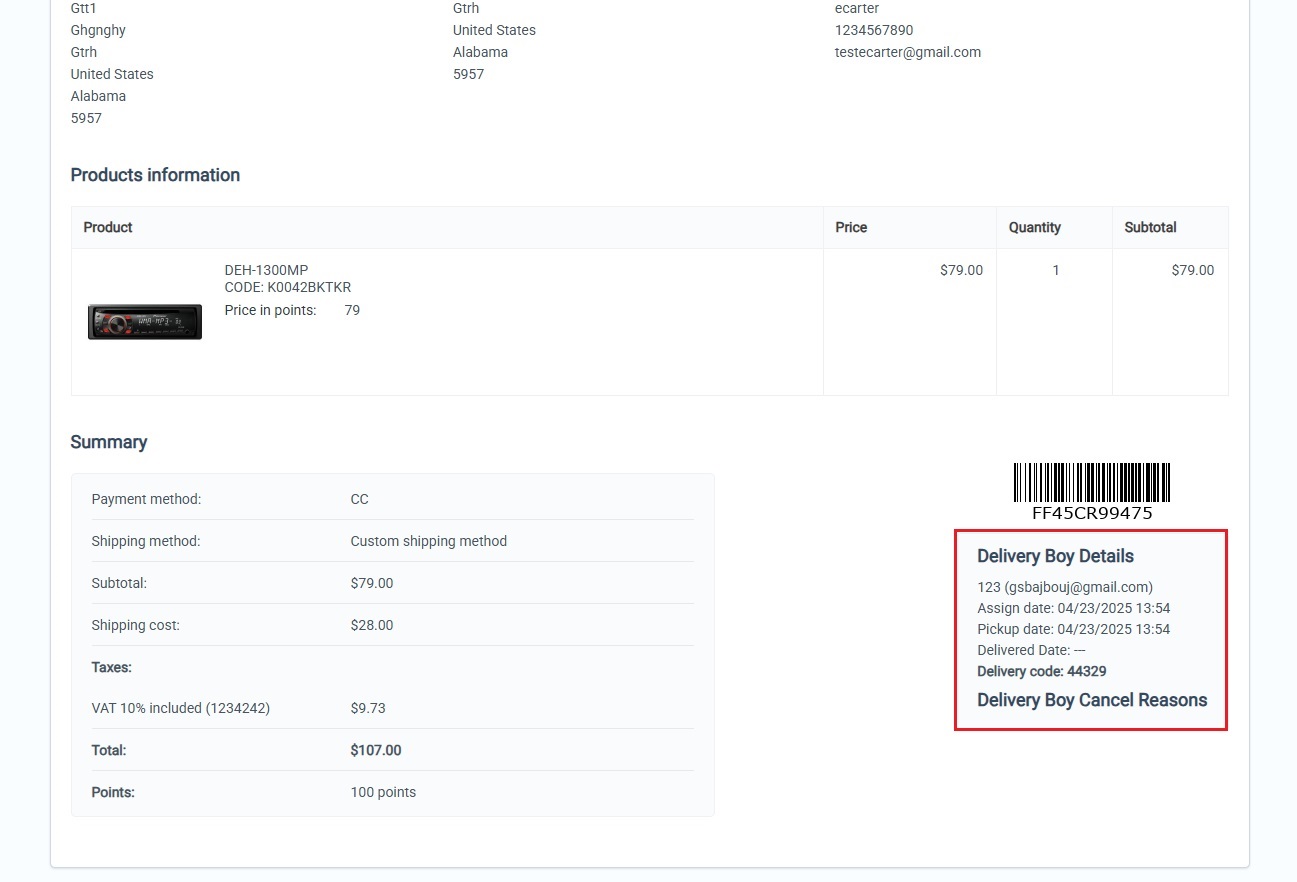Select the Custom shipping method value

pyautogui.click(x=428, y=541)
